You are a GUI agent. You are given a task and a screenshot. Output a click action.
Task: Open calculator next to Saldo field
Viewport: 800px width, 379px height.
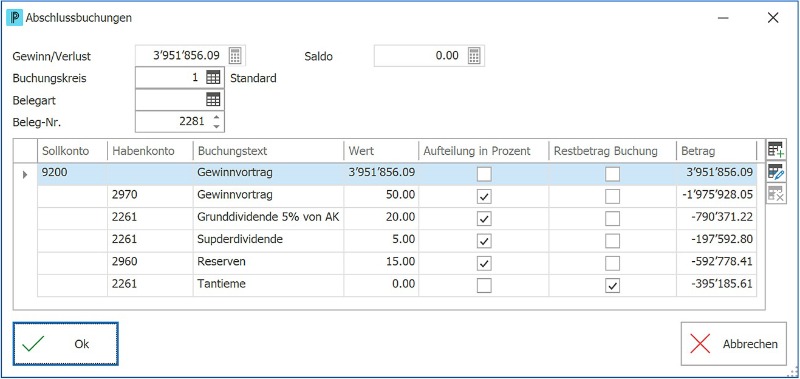[473, 56]
